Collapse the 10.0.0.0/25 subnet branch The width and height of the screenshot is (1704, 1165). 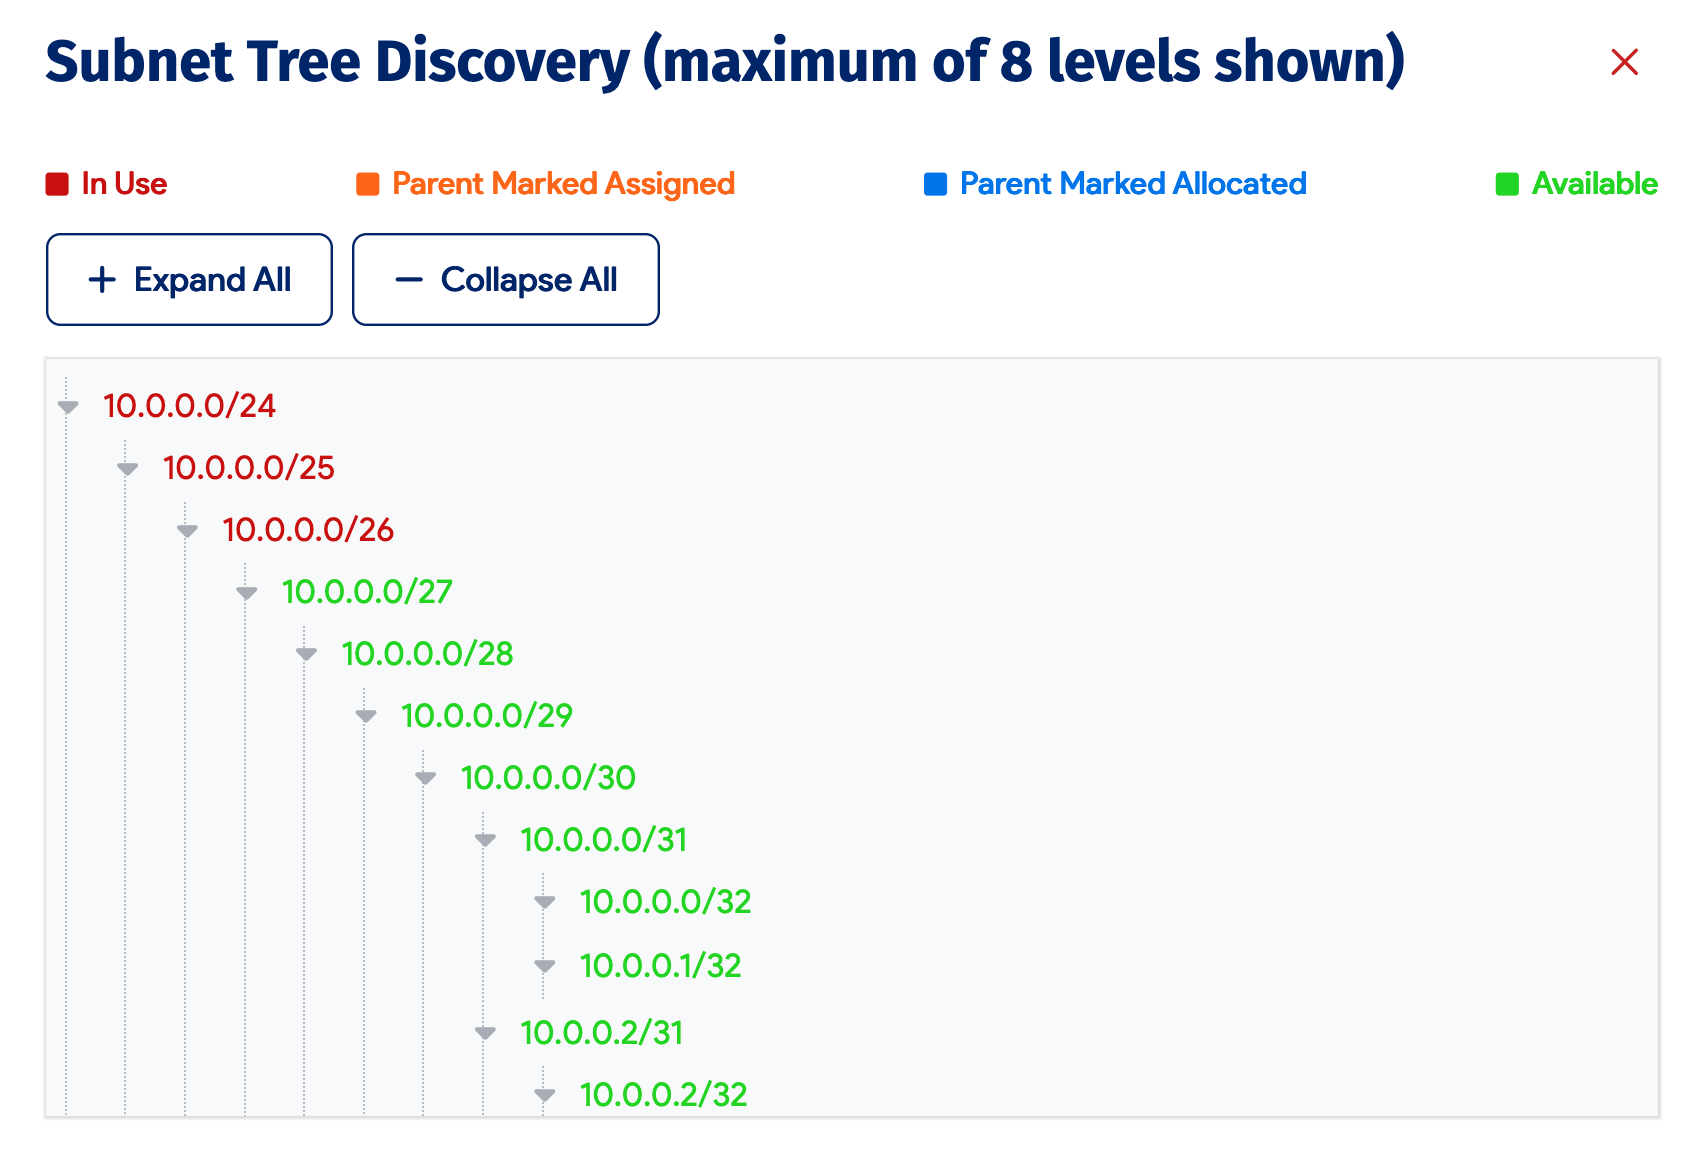[x=127, y=469]
